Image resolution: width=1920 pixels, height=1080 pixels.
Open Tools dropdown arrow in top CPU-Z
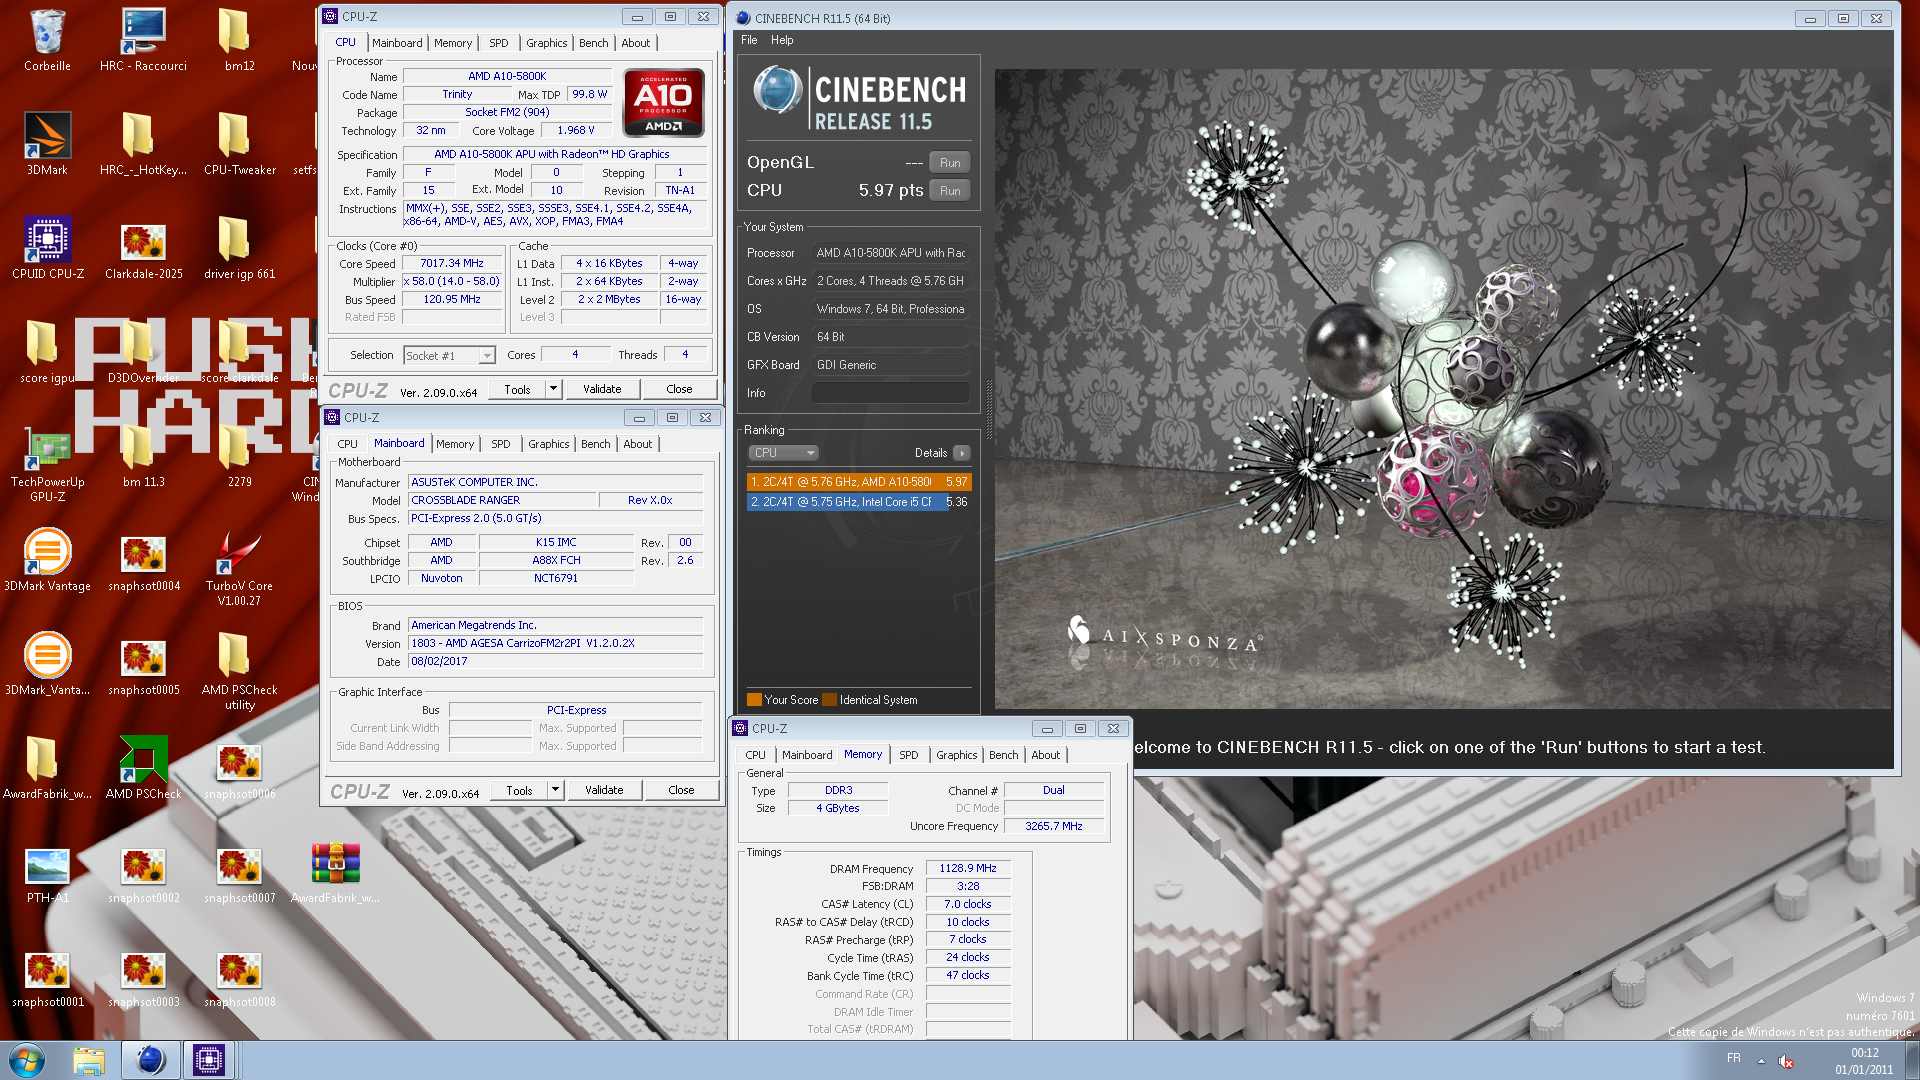553,389
